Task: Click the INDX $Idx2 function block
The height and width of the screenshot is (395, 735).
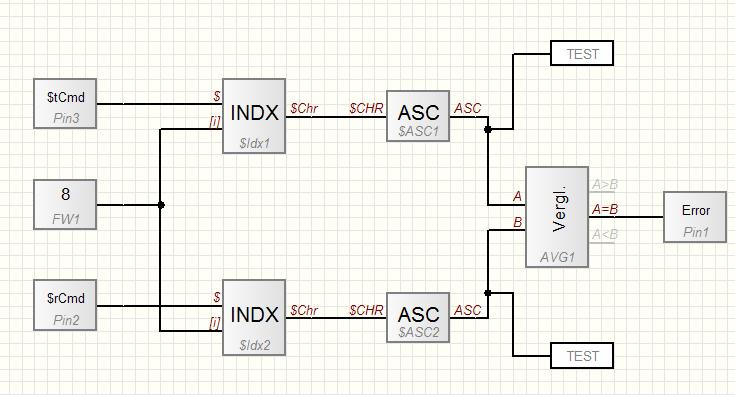Action: pos(254,318)
